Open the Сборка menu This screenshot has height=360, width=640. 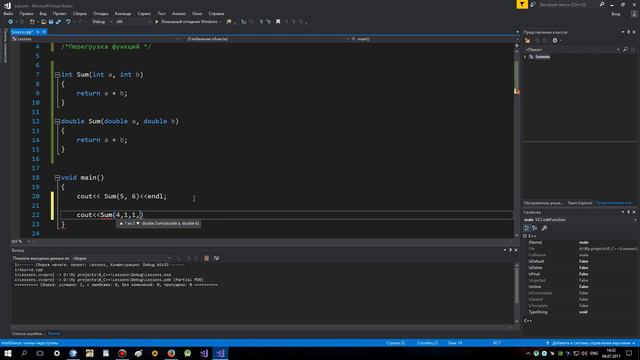(80, 14)
